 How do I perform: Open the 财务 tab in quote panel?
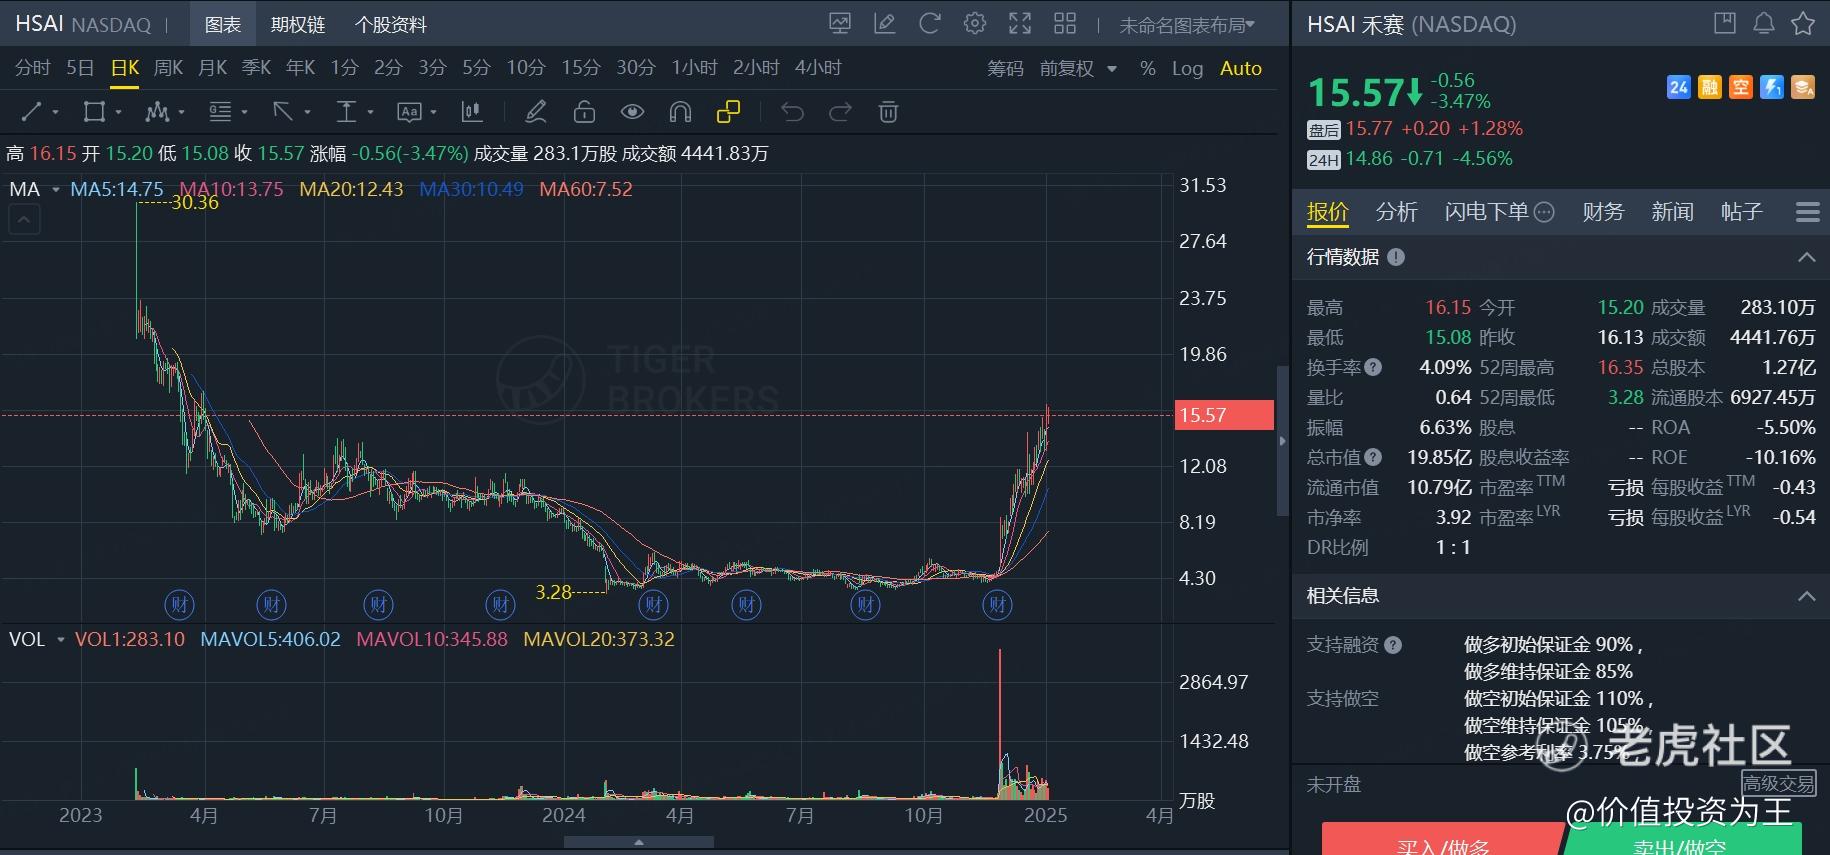coord(1603,212)
